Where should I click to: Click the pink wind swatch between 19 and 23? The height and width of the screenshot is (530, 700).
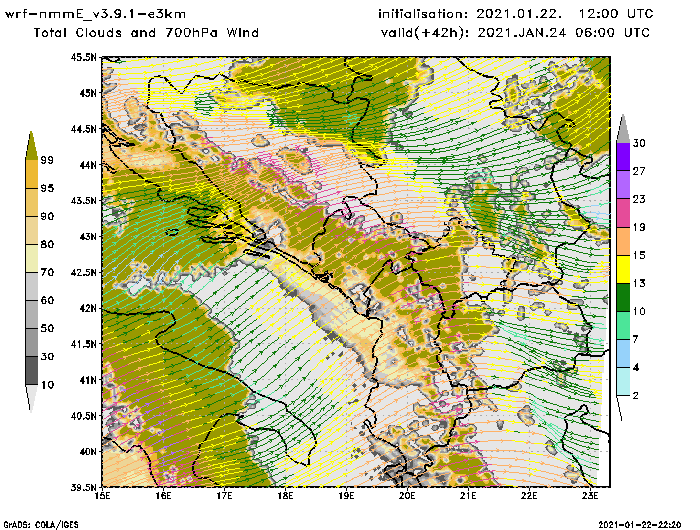click(623, 213)
